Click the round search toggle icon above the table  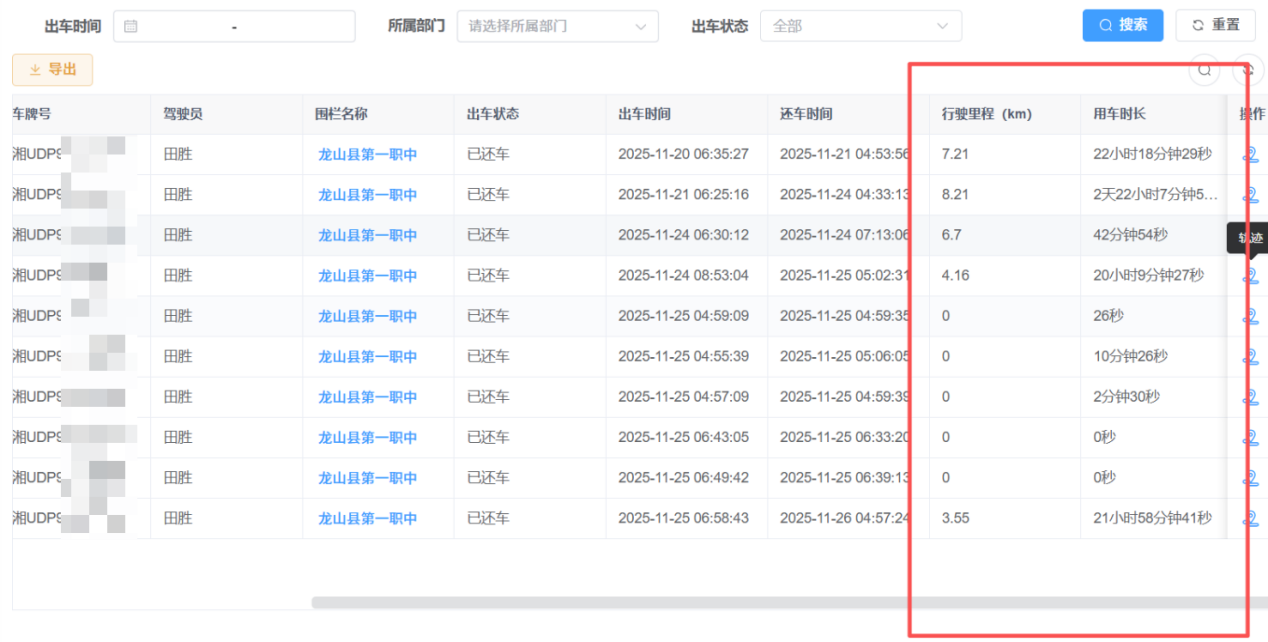(1205, 70)
